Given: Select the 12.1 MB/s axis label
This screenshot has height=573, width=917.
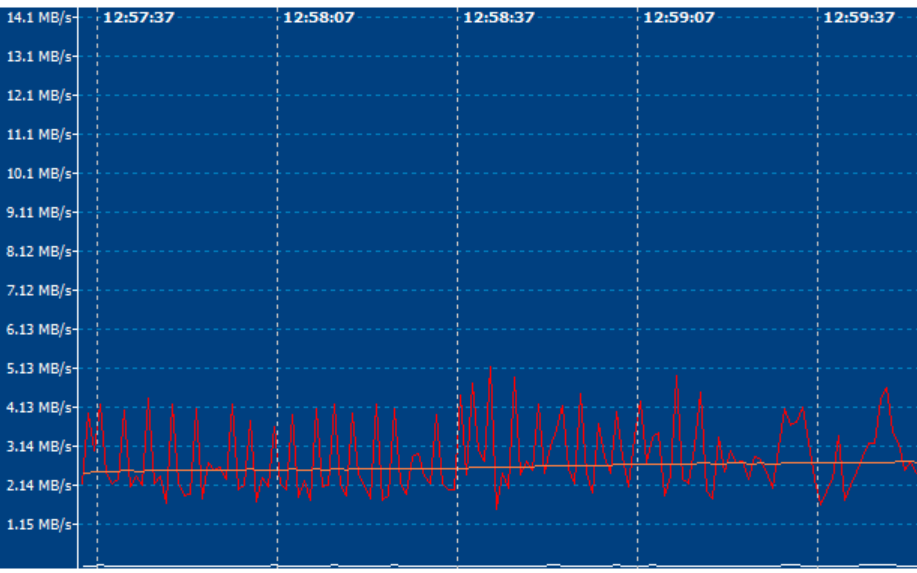Looking at the screenshot, I should point(39,95).
